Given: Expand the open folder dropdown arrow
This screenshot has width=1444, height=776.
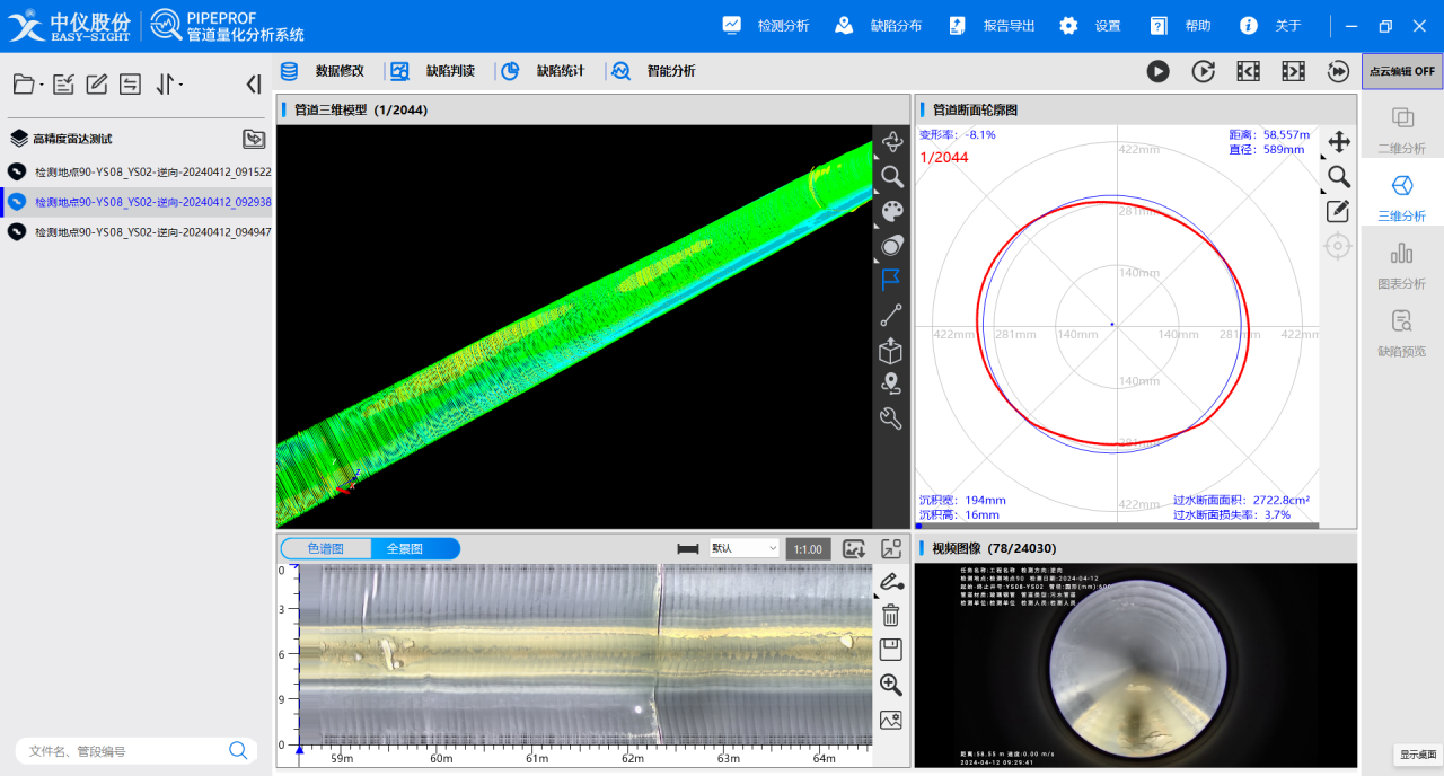Looking at the screenshot, I should click(41, 86).
